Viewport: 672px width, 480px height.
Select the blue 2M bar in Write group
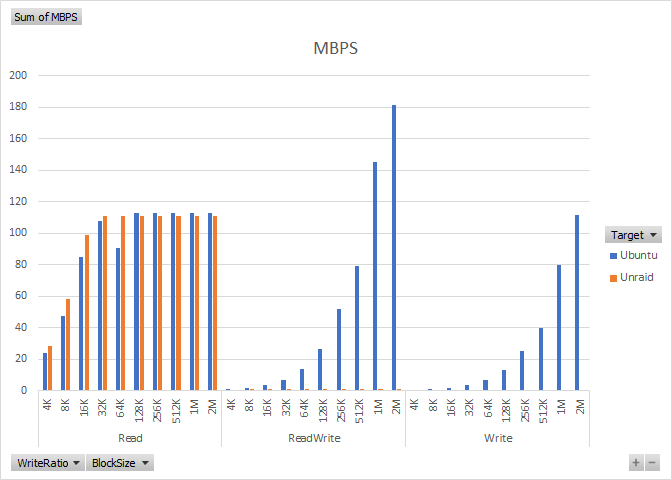(x=578, y=302)
